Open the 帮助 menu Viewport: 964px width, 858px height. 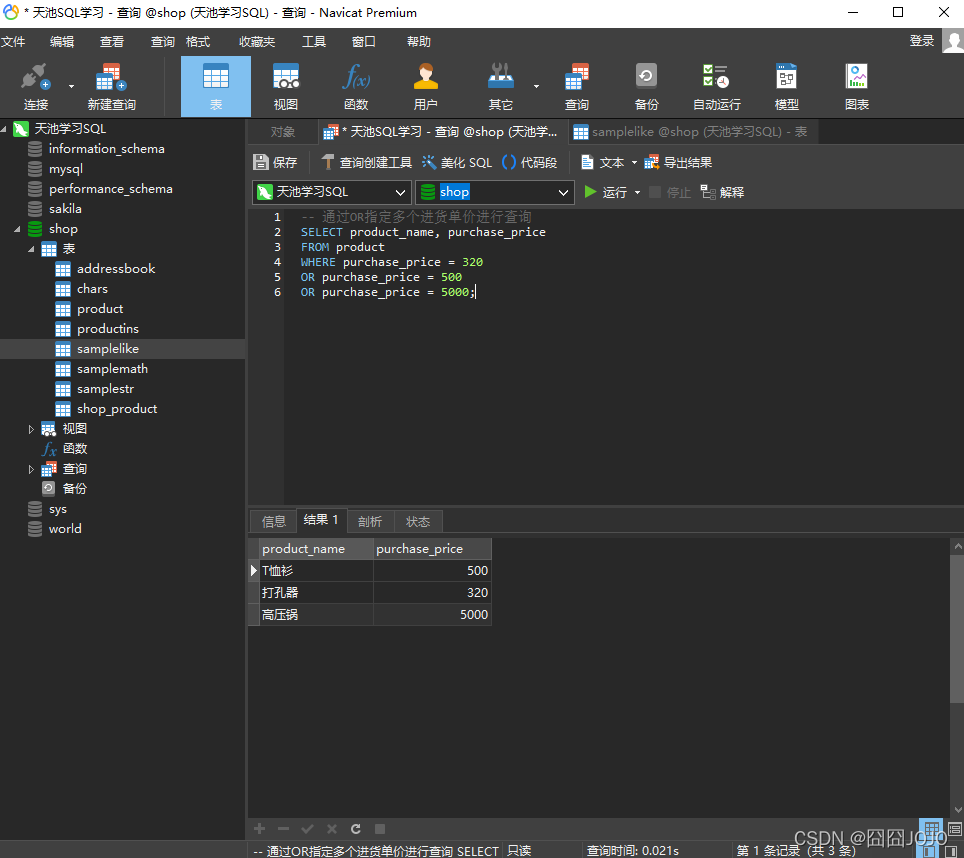[x=419, y=41]
